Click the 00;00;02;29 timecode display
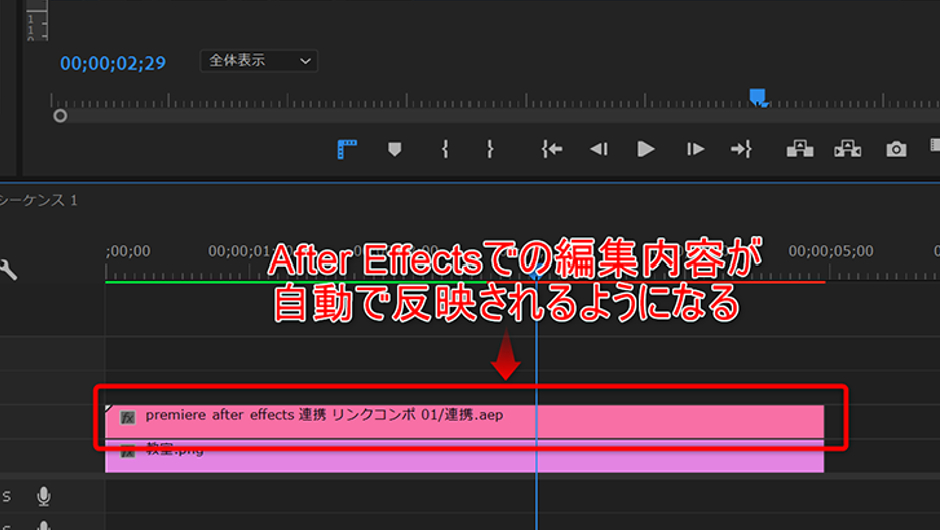 (113, 63)
